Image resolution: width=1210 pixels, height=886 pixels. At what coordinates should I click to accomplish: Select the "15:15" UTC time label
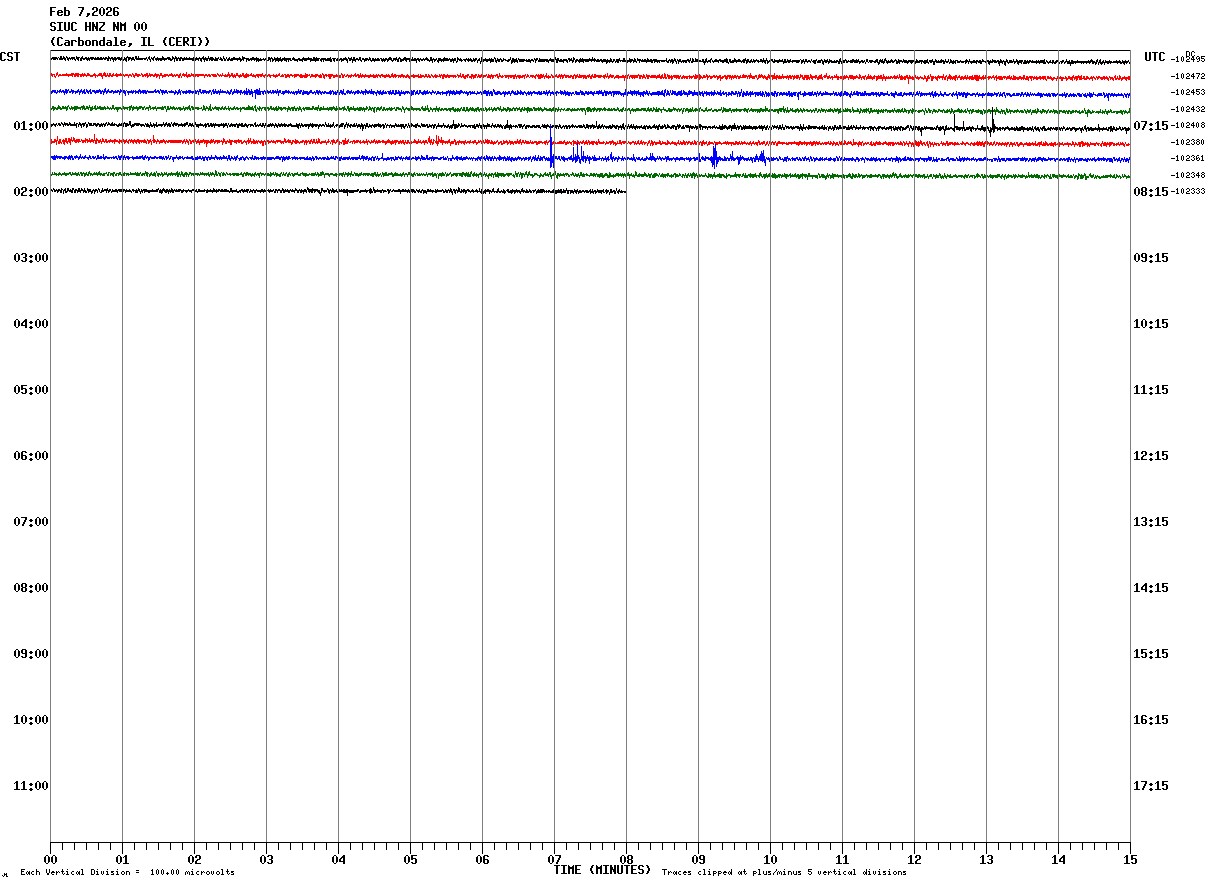tap(1151, 654)
